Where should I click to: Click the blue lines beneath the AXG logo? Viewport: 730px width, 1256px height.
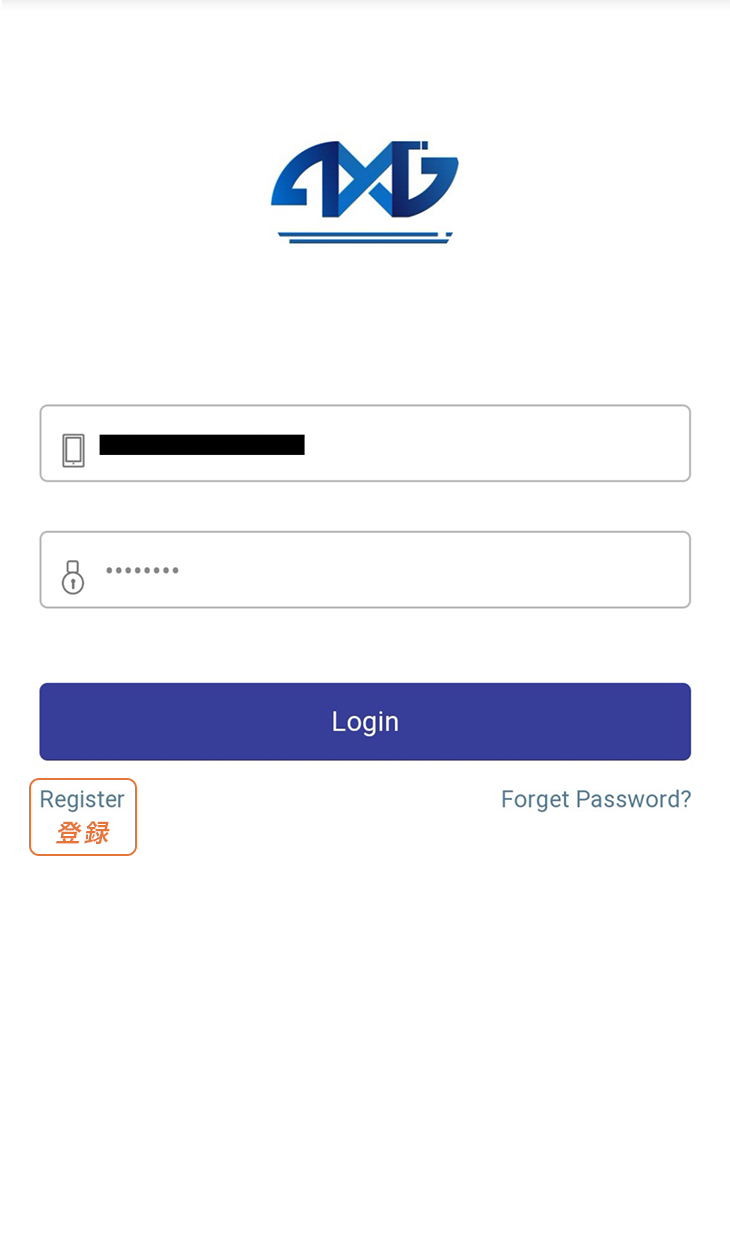[x=365, y=237]
